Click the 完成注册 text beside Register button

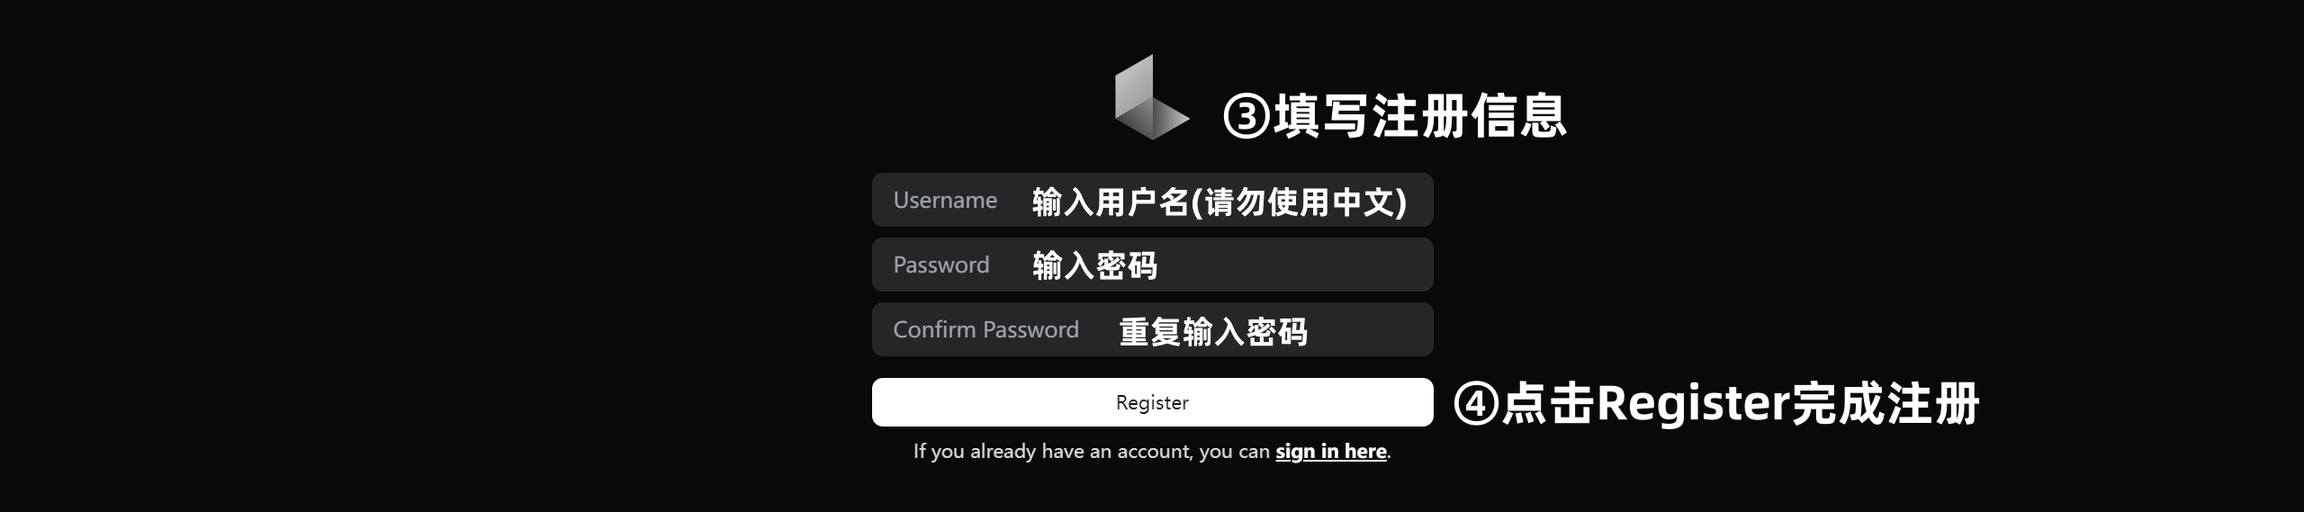(x=1885, y=404)
